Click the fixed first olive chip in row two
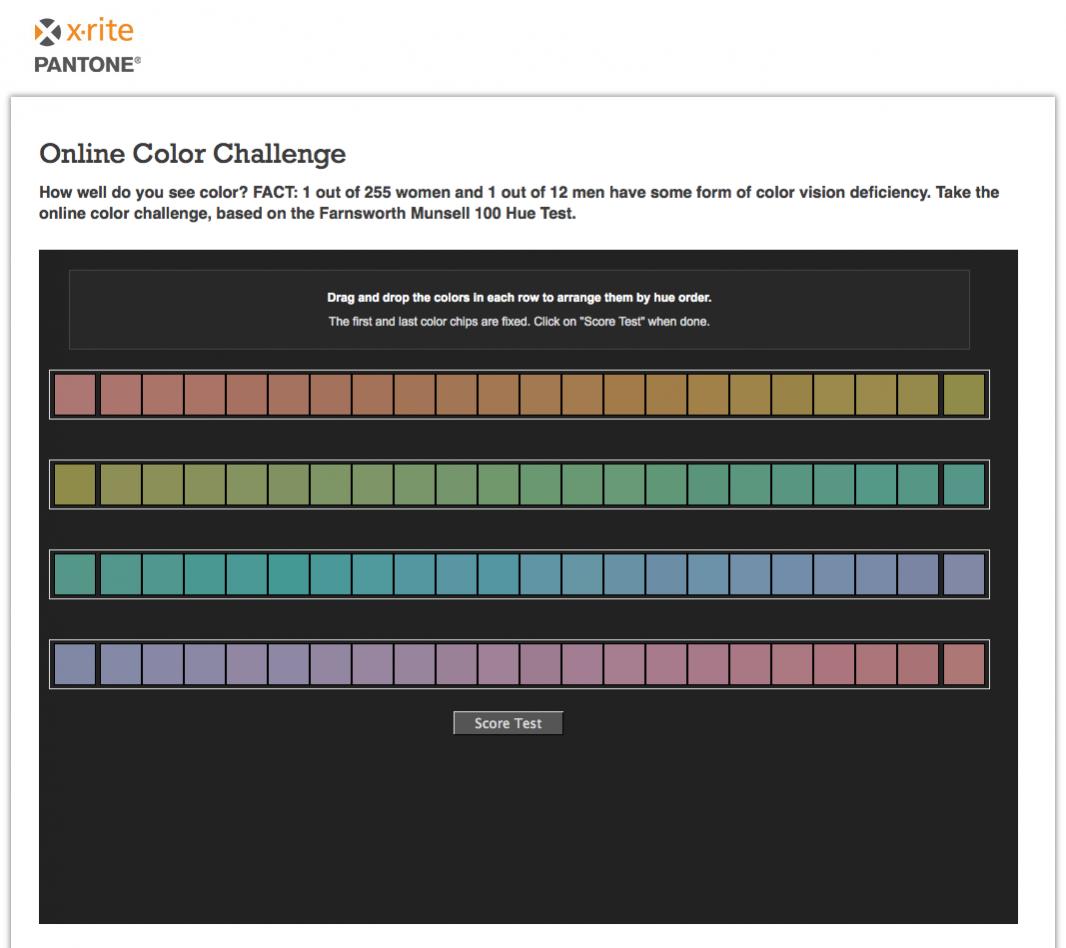The height and width of the screenshot is (948, 1066). [x=75, y=485]
